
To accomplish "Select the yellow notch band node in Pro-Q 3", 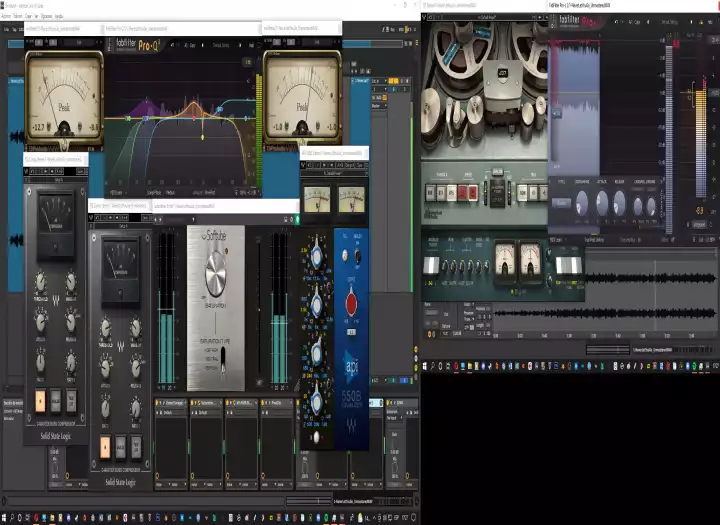I will coord(202,137).
